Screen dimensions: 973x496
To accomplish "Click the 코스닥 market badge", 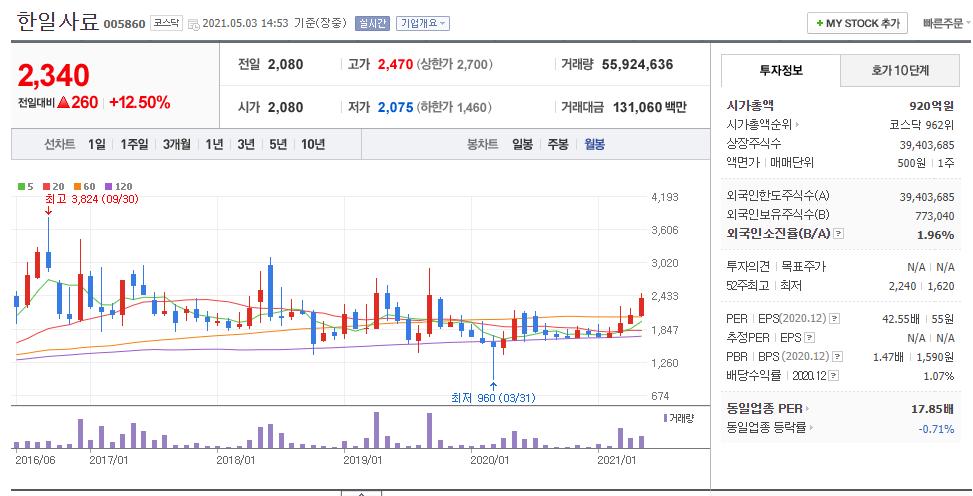I will coord(167,24).
